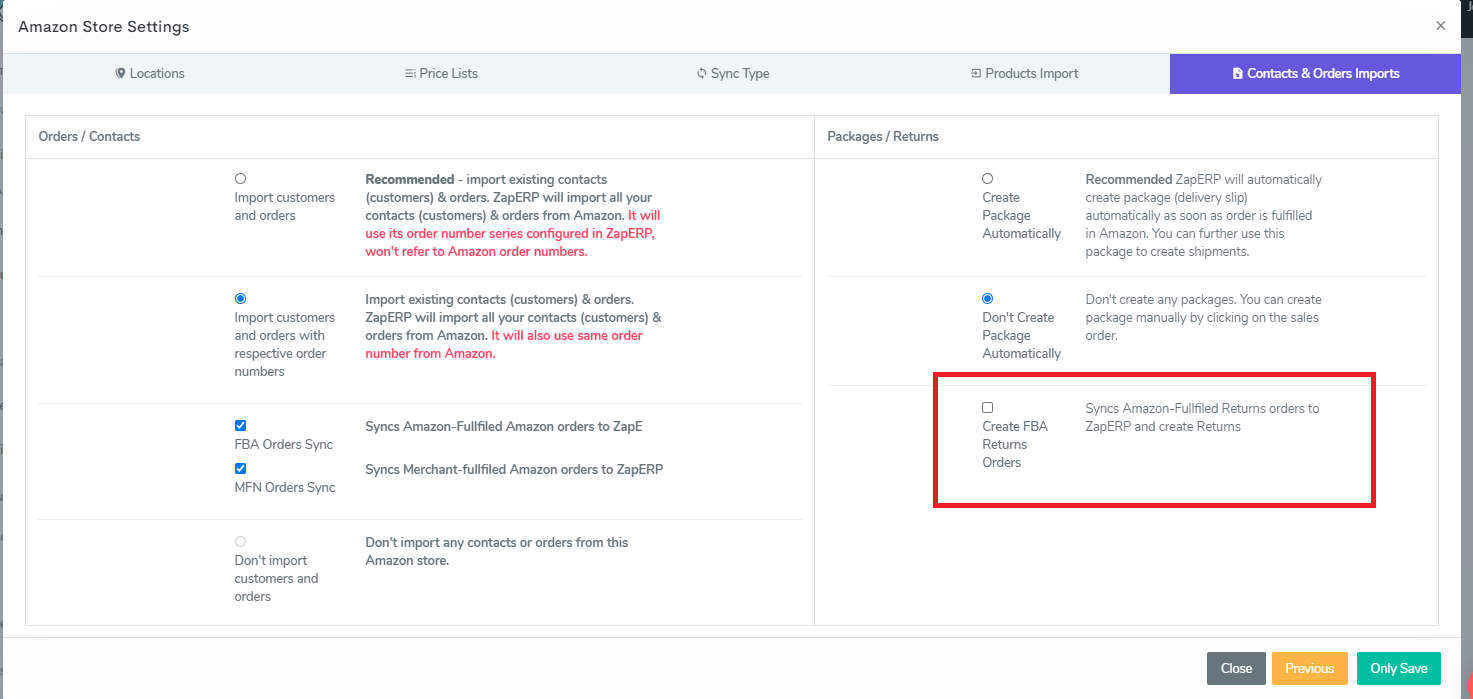Click red 'won't refer to Amazon order numbers' text
Viewport: 1473px width, 699px height.
(x=476, y=251)
